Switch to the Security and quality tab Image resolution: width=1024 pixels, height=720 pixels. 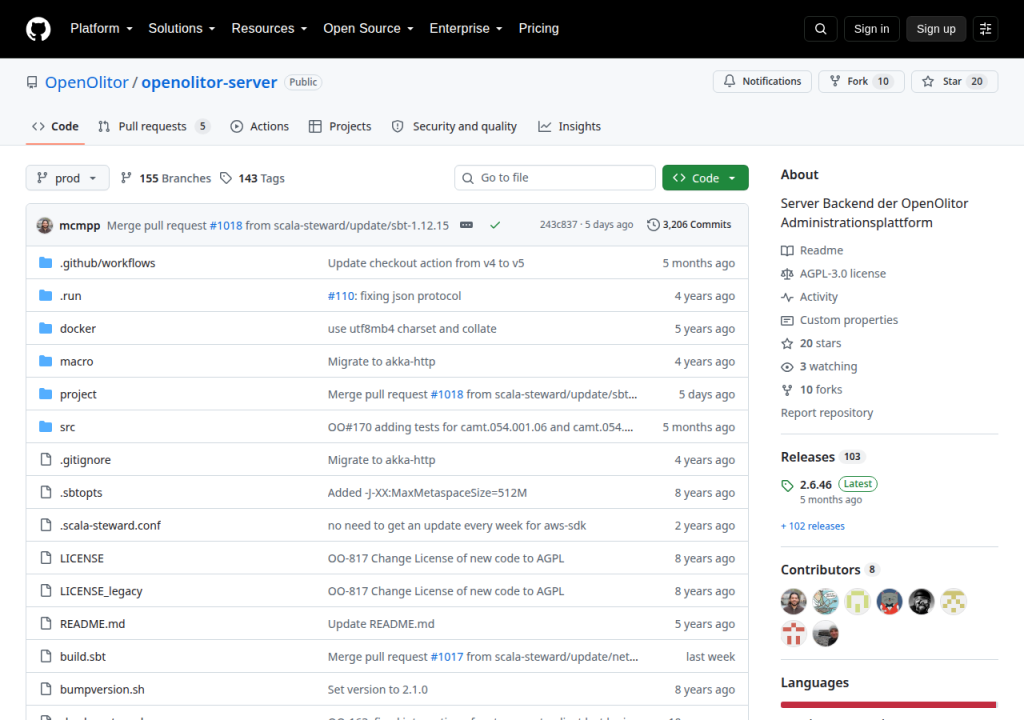[x=455, y=127]
